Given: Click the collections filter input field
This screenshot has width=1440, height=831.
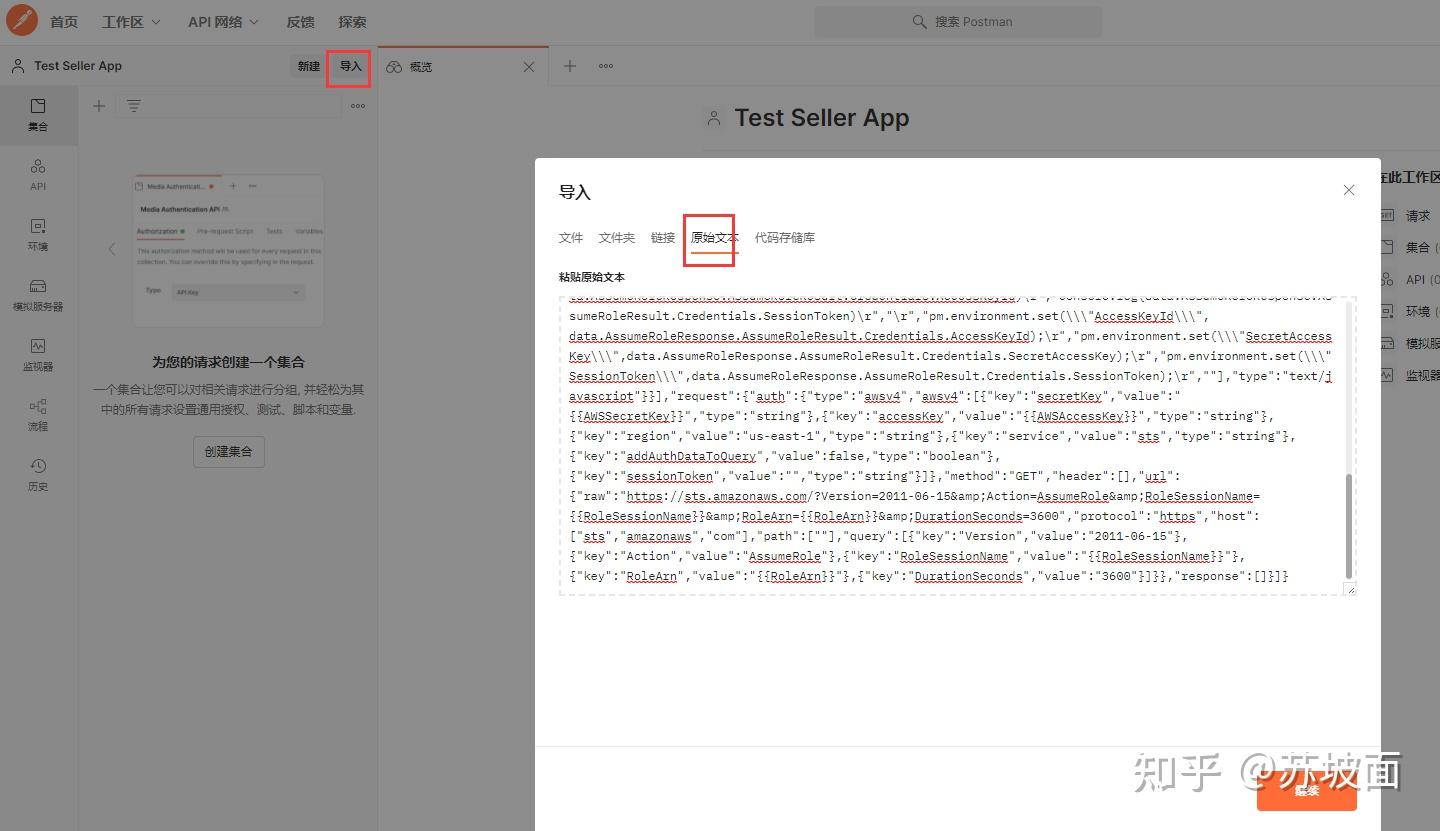Looking at the screenshot, I should click(x=229, y=106).
